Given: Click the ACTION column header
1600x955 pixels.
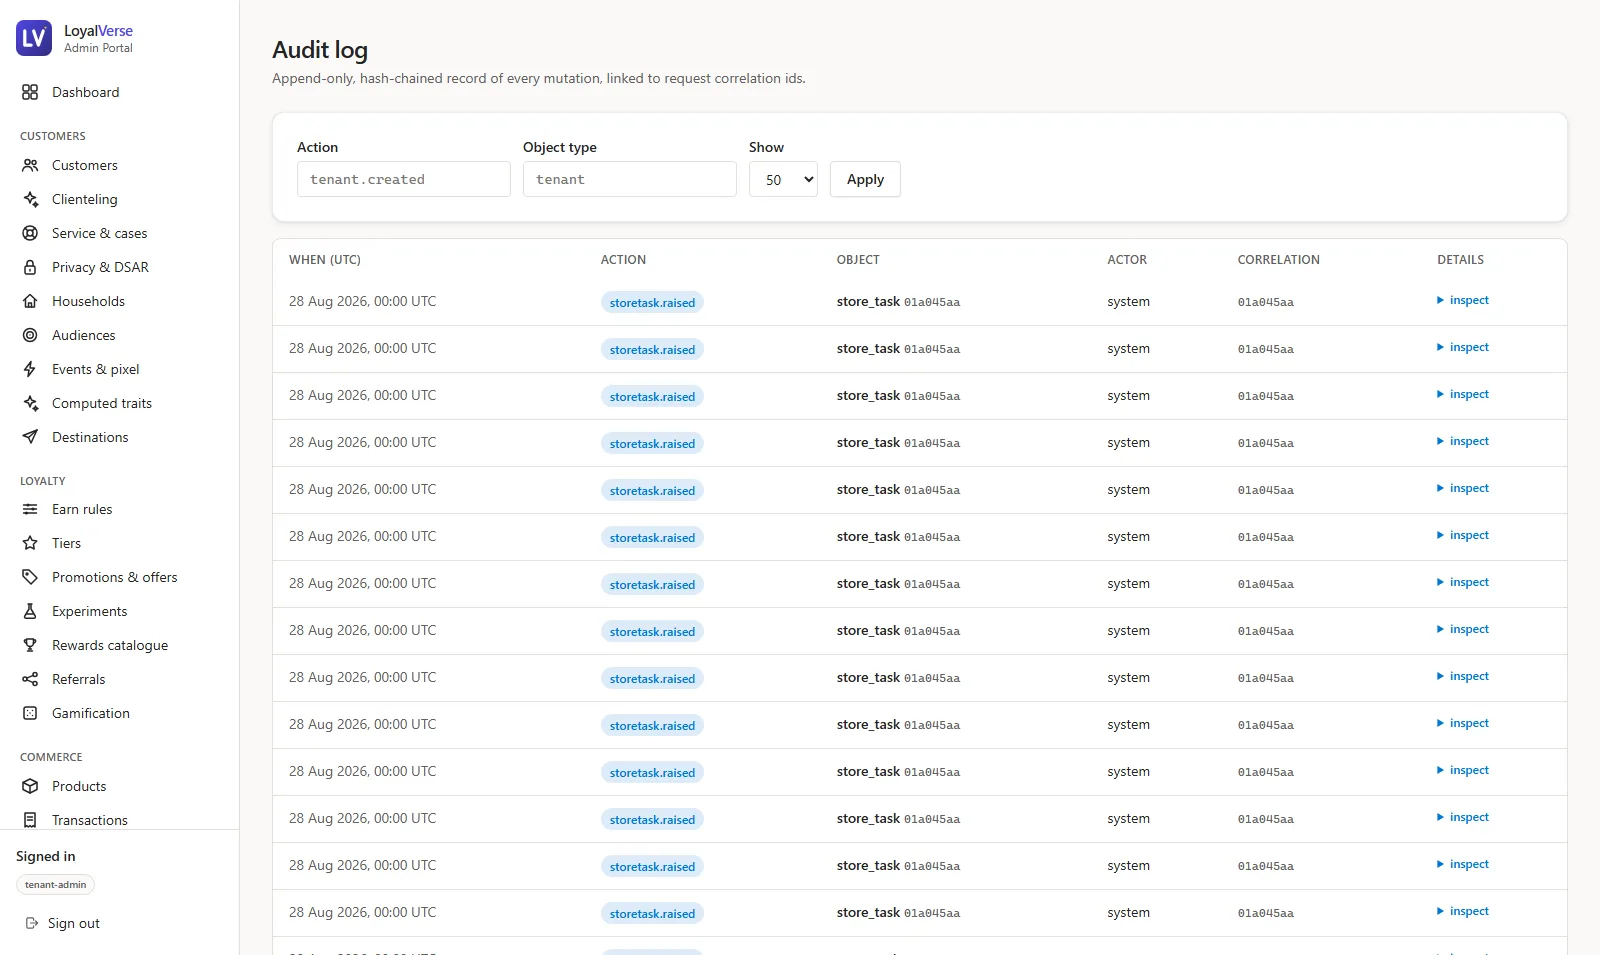Looking at the screenshot, I should point(623,259).
